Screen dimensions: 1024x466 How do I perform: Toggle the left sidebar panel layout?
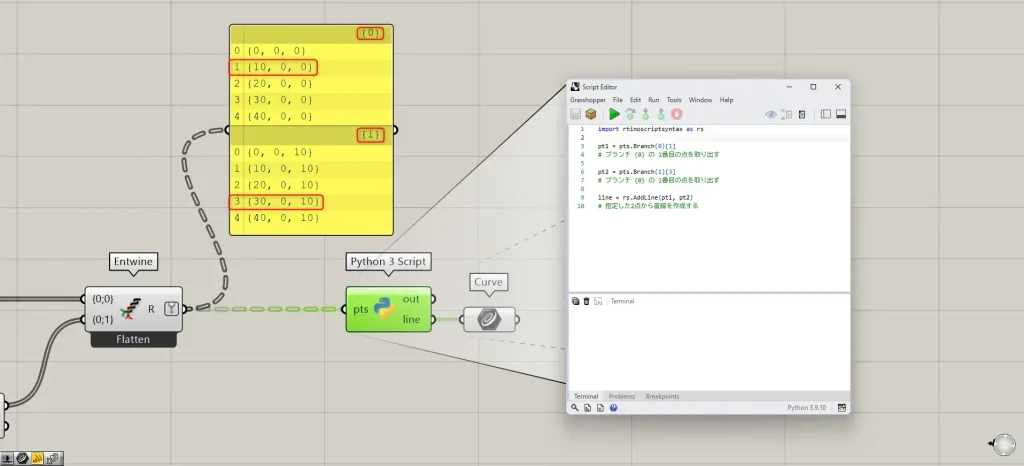[x=826, y=114]
